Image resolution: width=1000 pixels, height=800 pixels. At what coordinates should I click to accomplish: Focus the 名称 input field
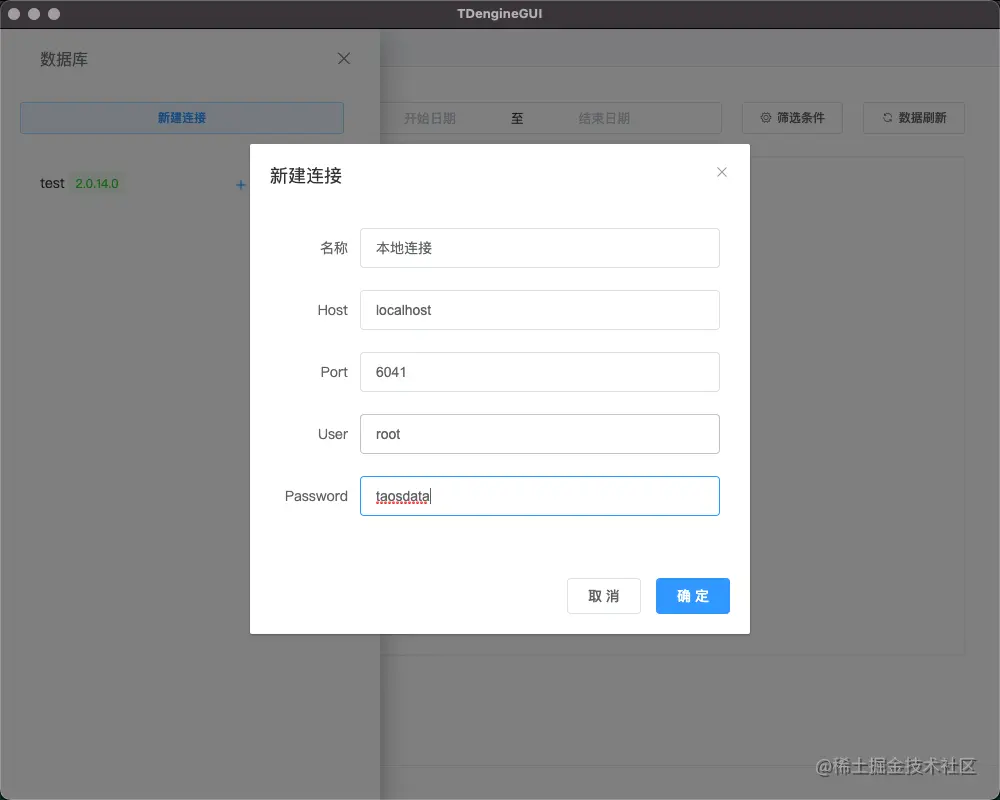tap(540, 248)
